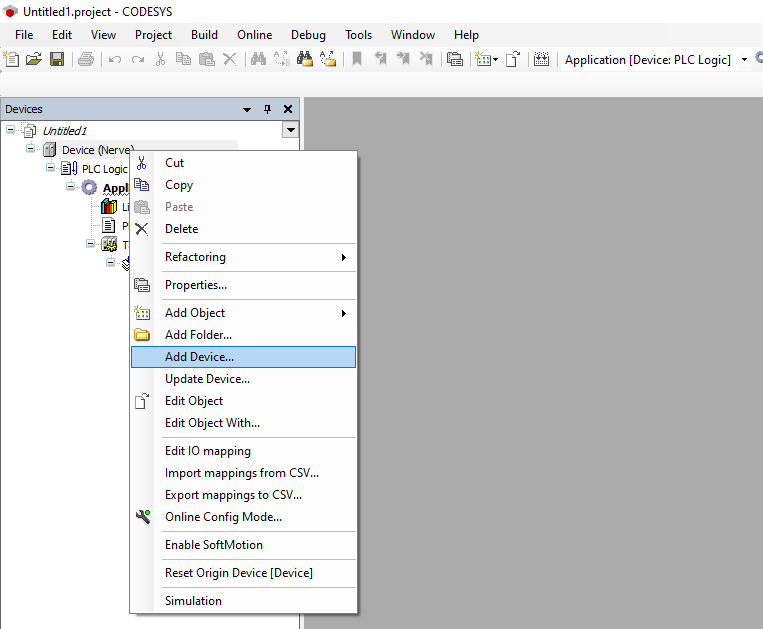Open the Online menu in the menu bar
763x629 pixels.
coord(254,34)
